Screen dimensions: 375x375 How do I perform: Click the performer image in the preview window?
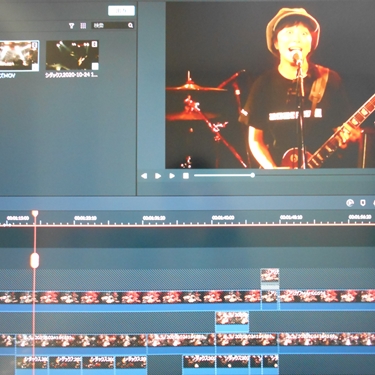click(x=270, y=85)
